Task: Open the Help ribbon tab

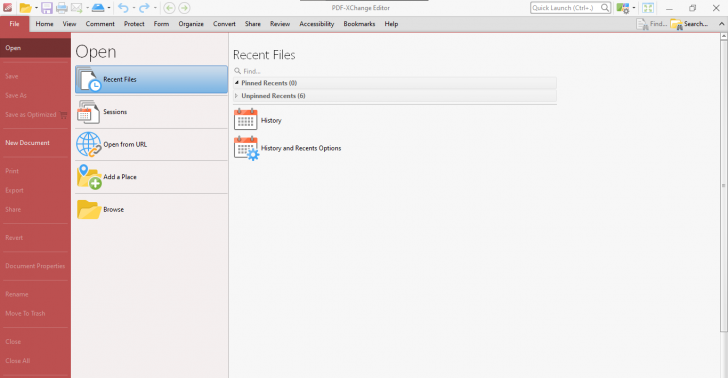Action: 391,24
